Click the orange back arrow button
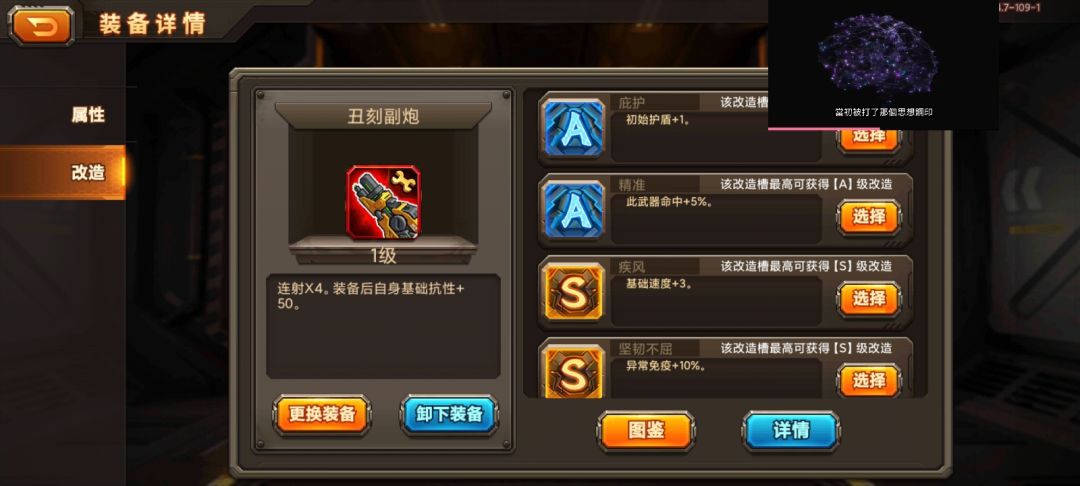Image resolution: width=1080 pixels, height=486 pixels. [x=41, y=25]
